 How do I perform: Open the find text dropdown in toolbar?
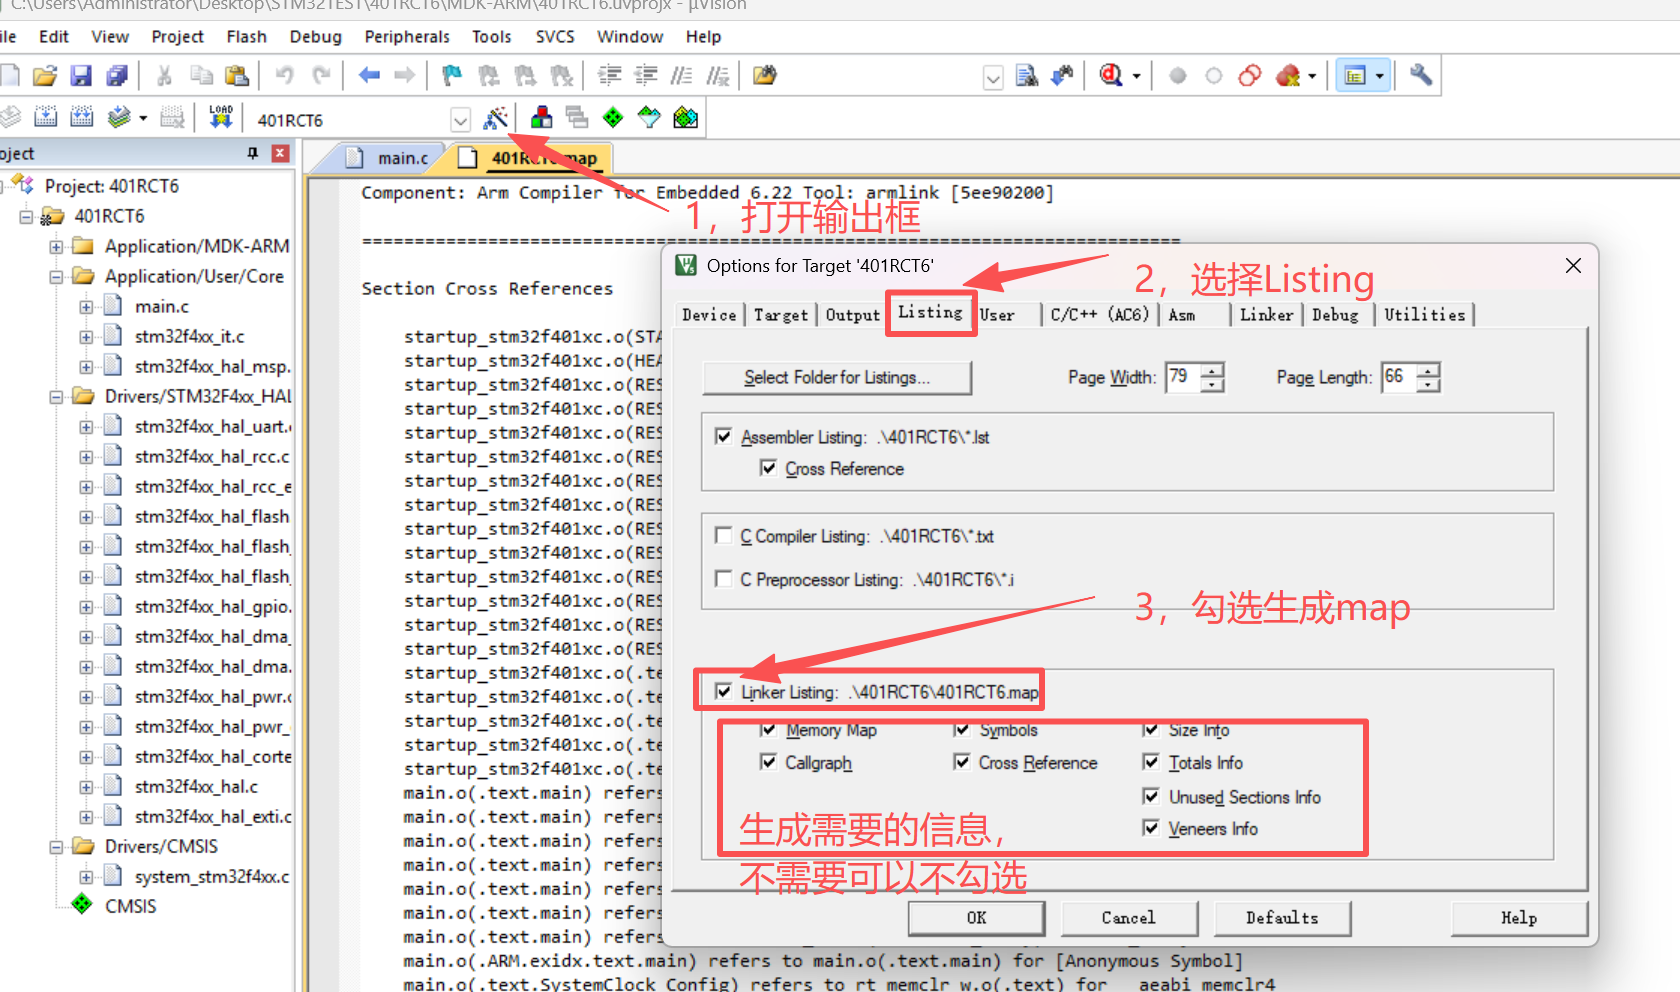(x=993, y=77)
